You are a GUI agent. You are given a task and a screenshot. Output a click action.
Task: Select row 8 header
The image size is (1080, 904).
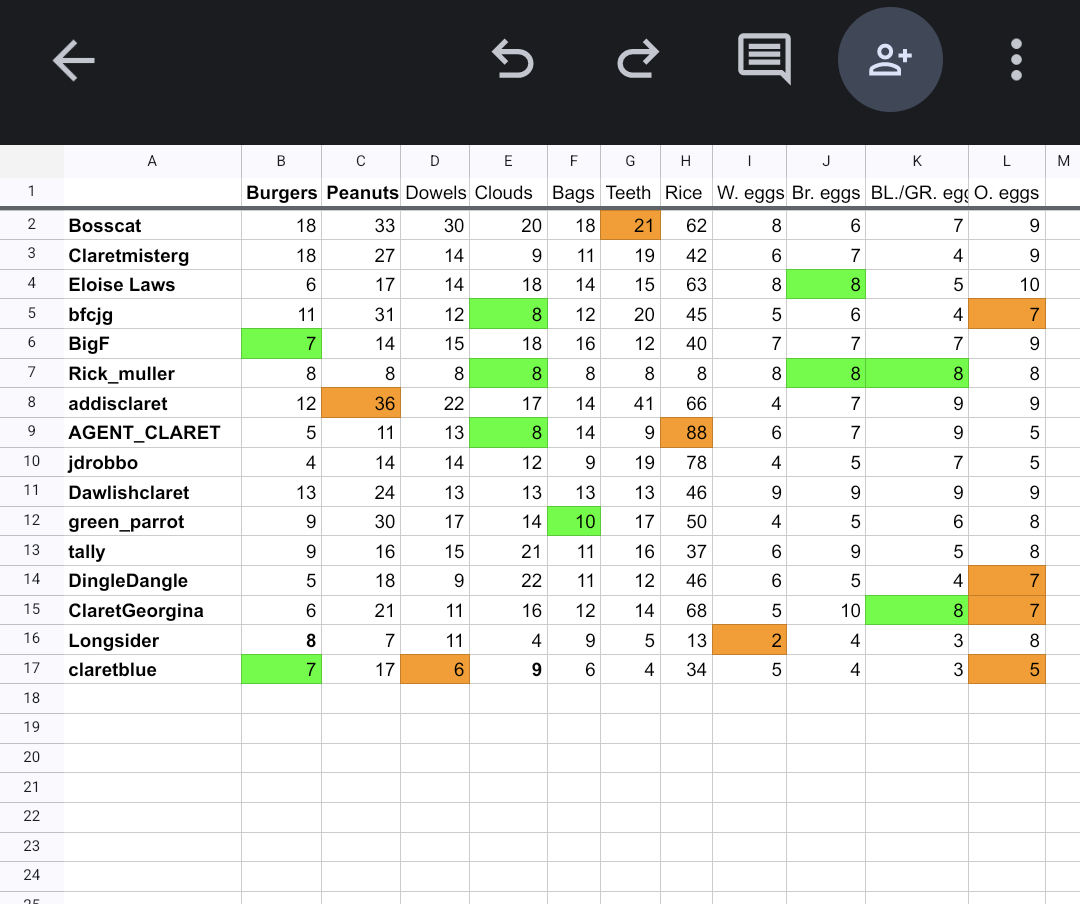click(31, 404)
